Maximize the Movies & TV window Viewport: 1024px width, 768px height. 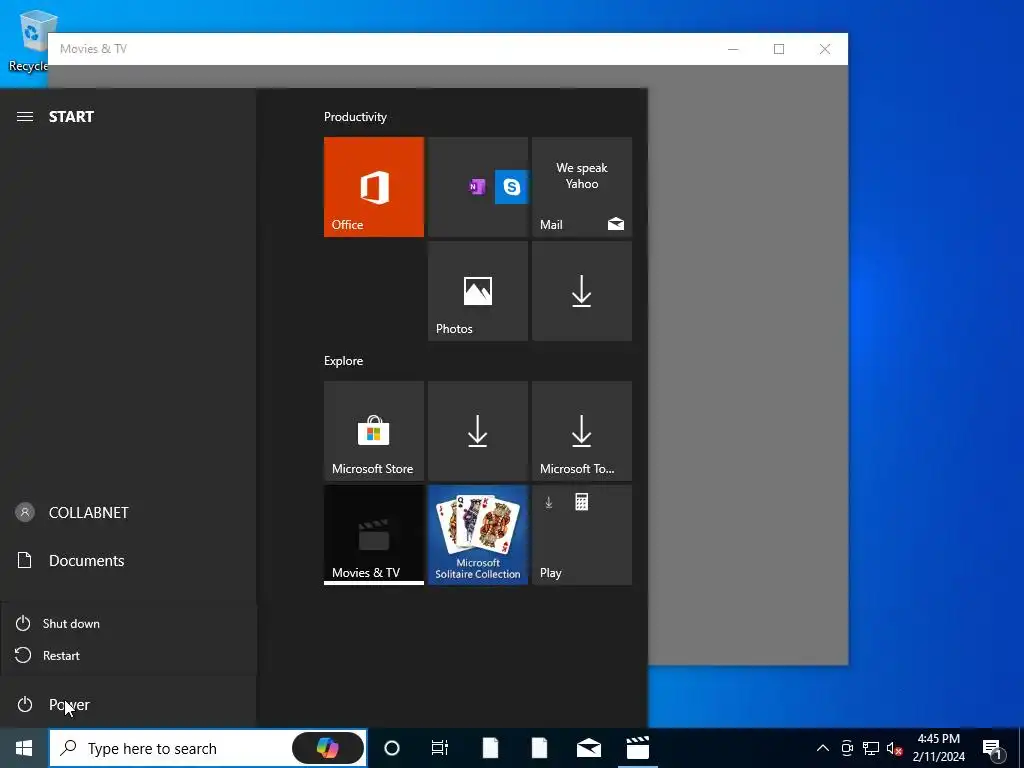[779, 49]
